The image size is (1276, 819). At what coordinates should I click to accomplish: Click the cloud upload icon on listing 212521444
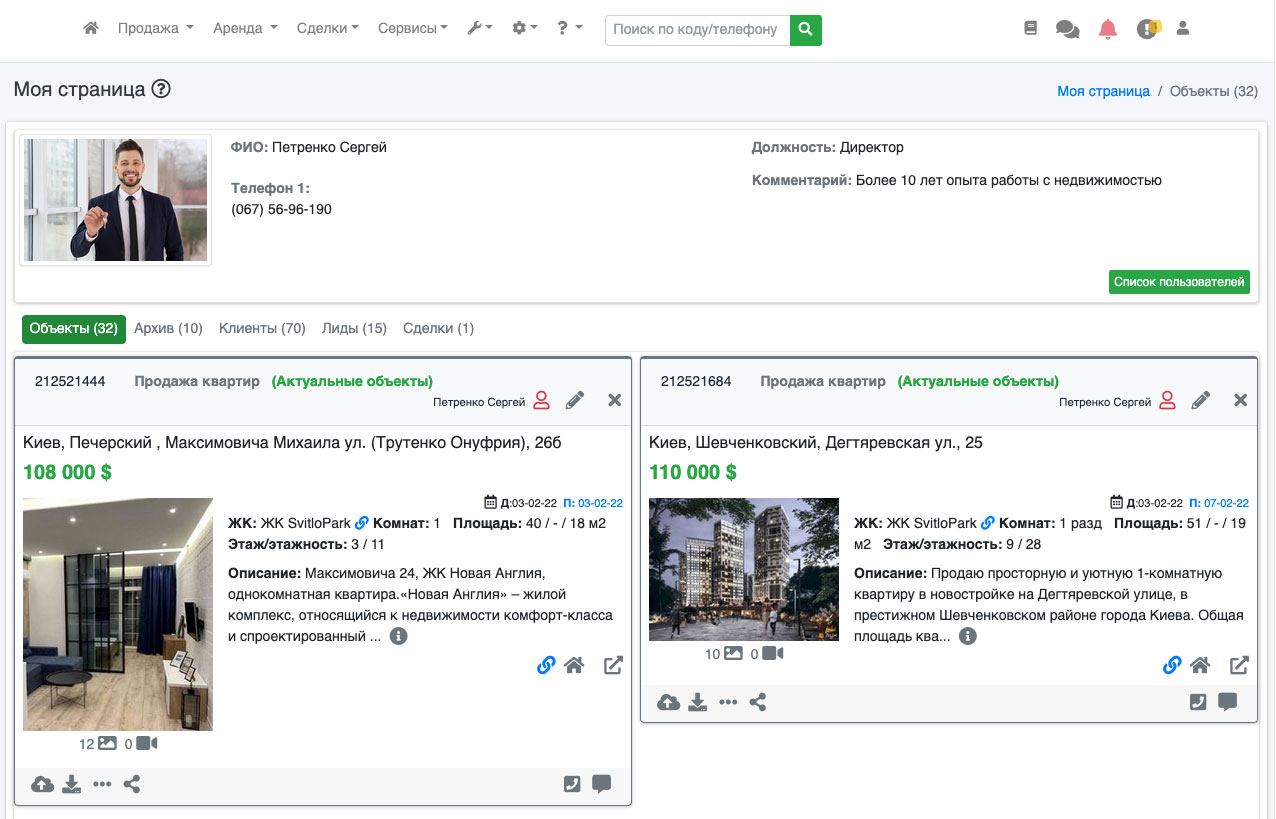tap(42, 784)
